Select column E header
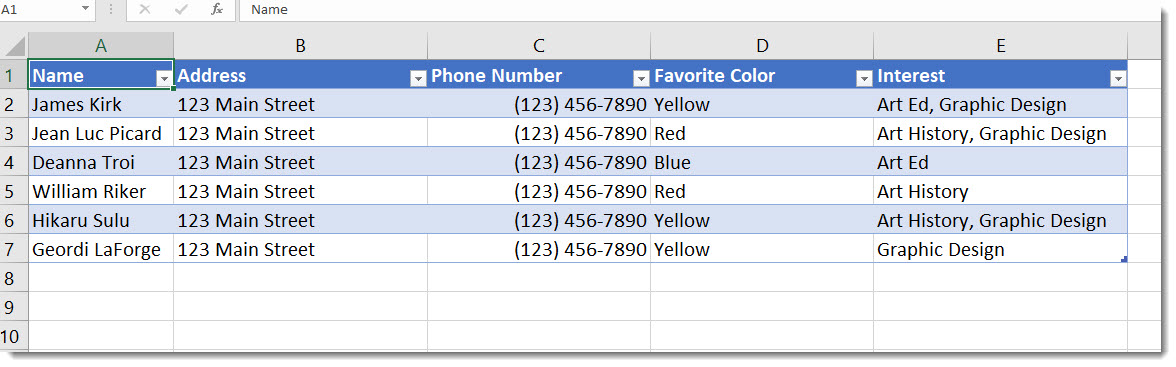The height and width of the screenshot is (367, 1176). (1000, 46)
